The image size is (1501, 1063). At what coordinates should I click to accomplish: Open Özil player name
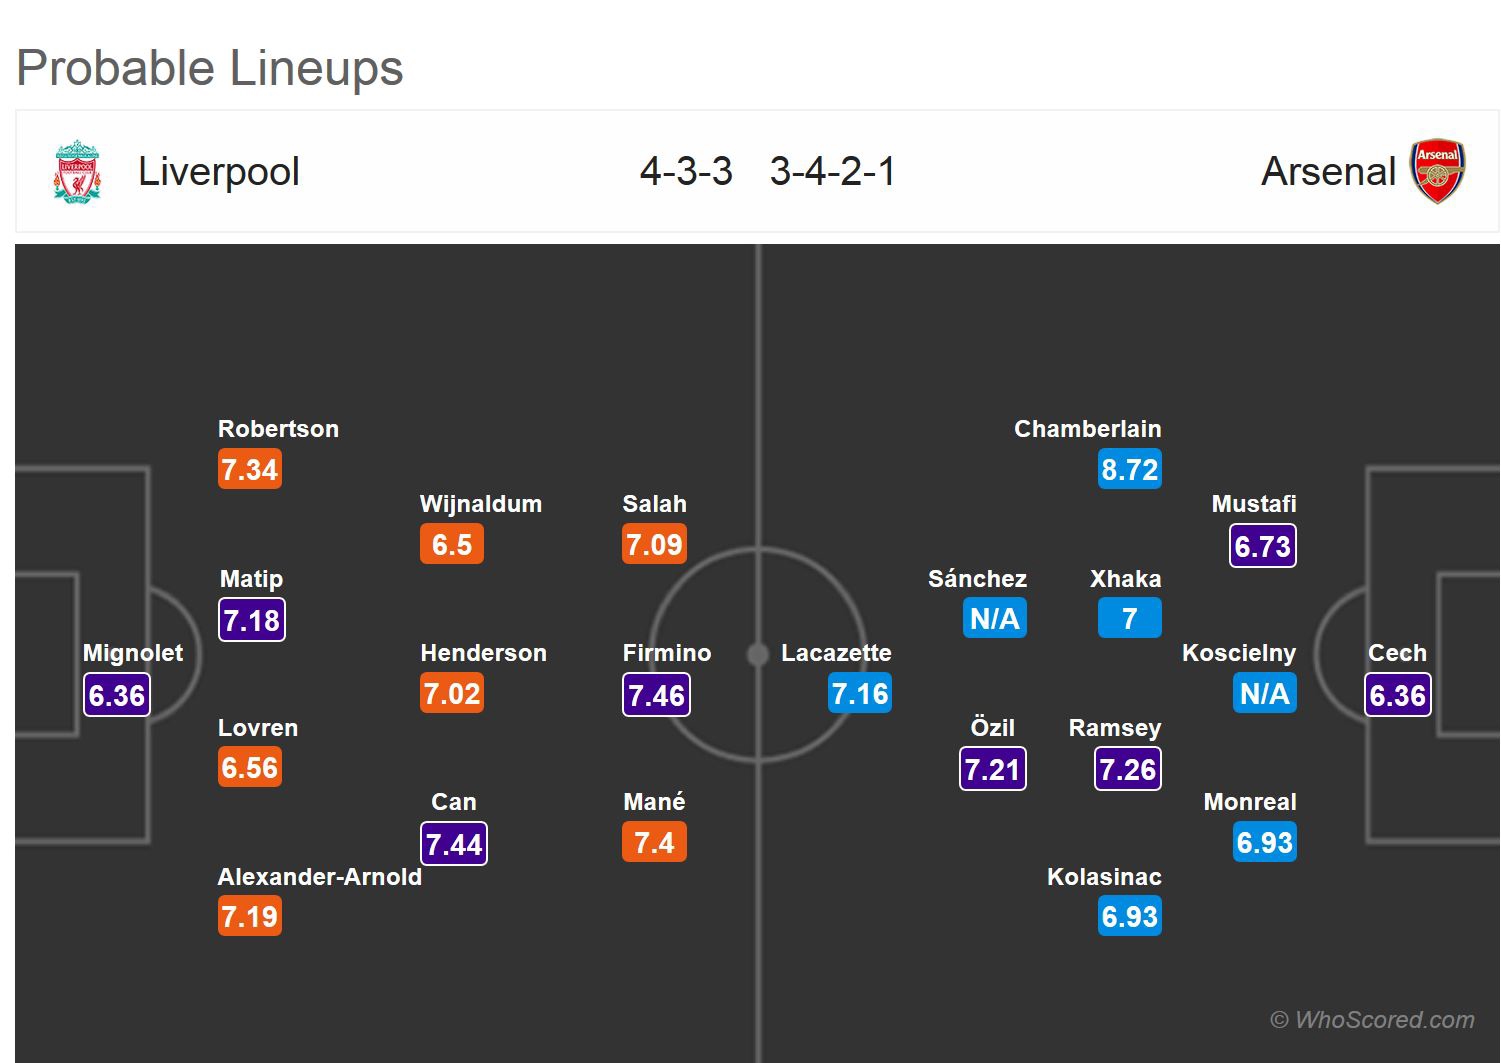coord(992,728)
